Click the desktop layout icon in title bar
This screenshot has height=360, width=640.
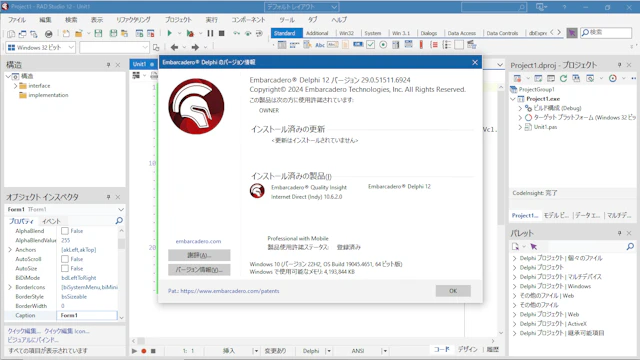point(541,7)
